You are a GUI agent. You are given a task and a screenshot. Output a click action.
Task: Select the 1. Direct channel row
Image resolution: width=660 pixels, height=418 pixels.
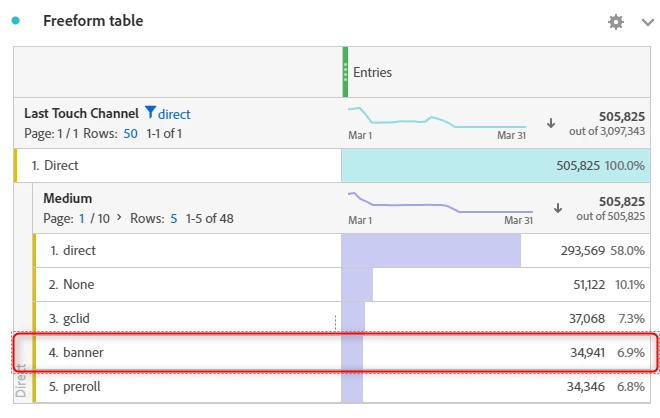(x=332, y=165)
